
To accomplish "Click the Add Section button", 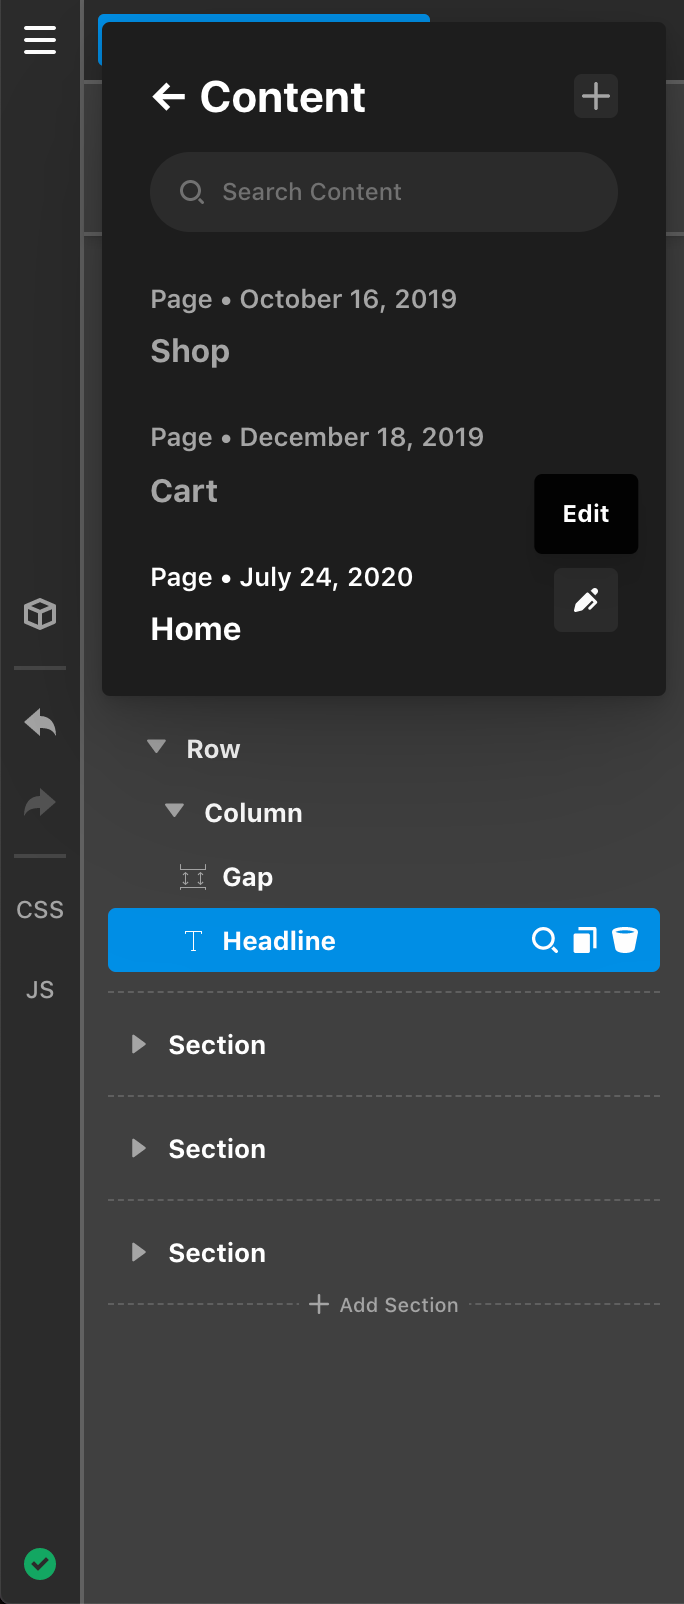I will click(x=384, y=1305).
